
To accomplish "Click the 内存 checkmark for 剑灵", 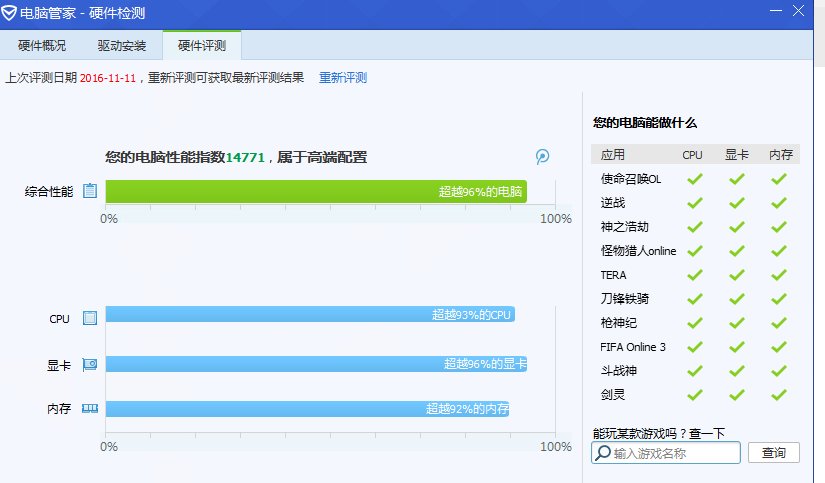I will point(779,395).
